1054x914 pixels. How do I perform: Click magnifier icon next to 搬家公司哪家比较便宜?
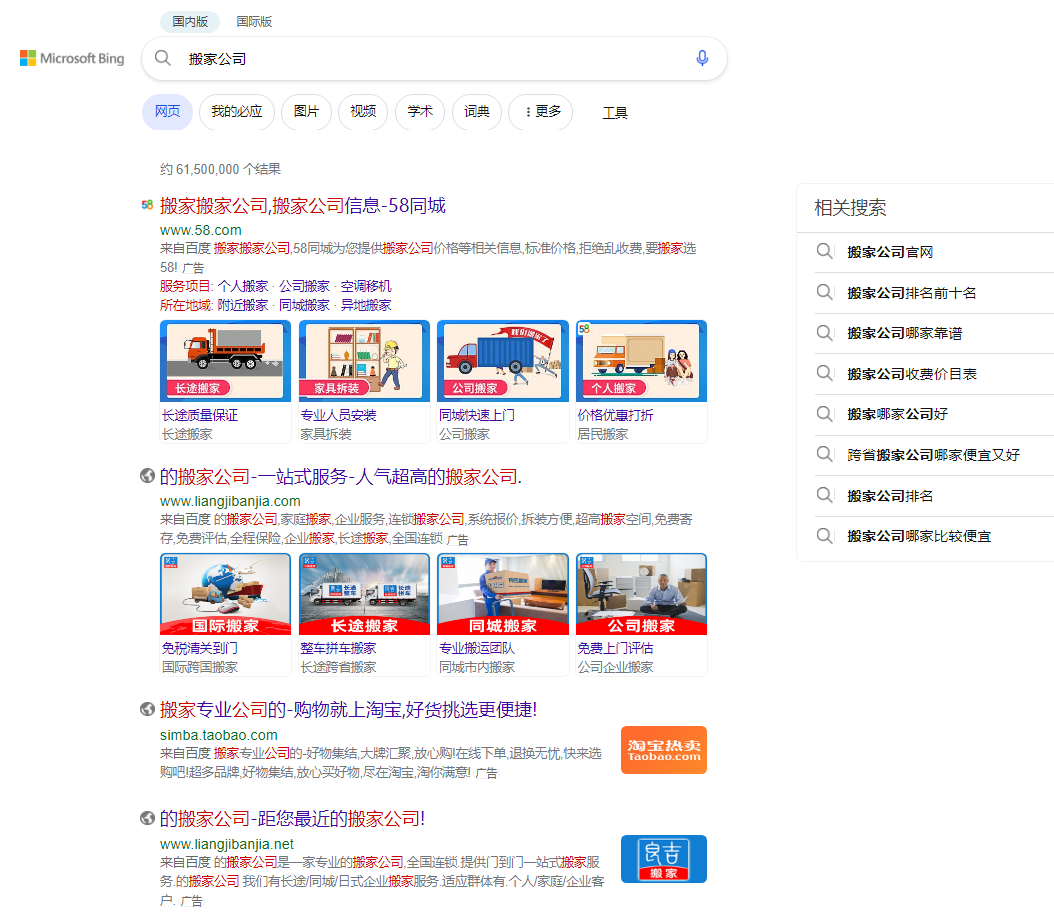pyautogui.click(x=824, y=536)
